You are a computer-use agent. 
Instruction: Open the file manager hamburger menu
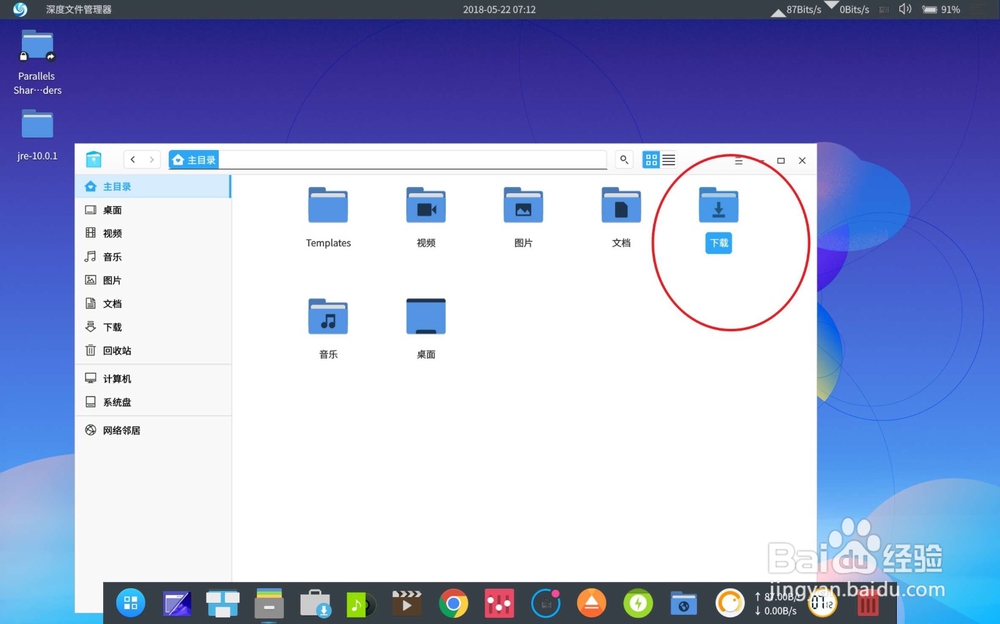click(x=739, y=161)
